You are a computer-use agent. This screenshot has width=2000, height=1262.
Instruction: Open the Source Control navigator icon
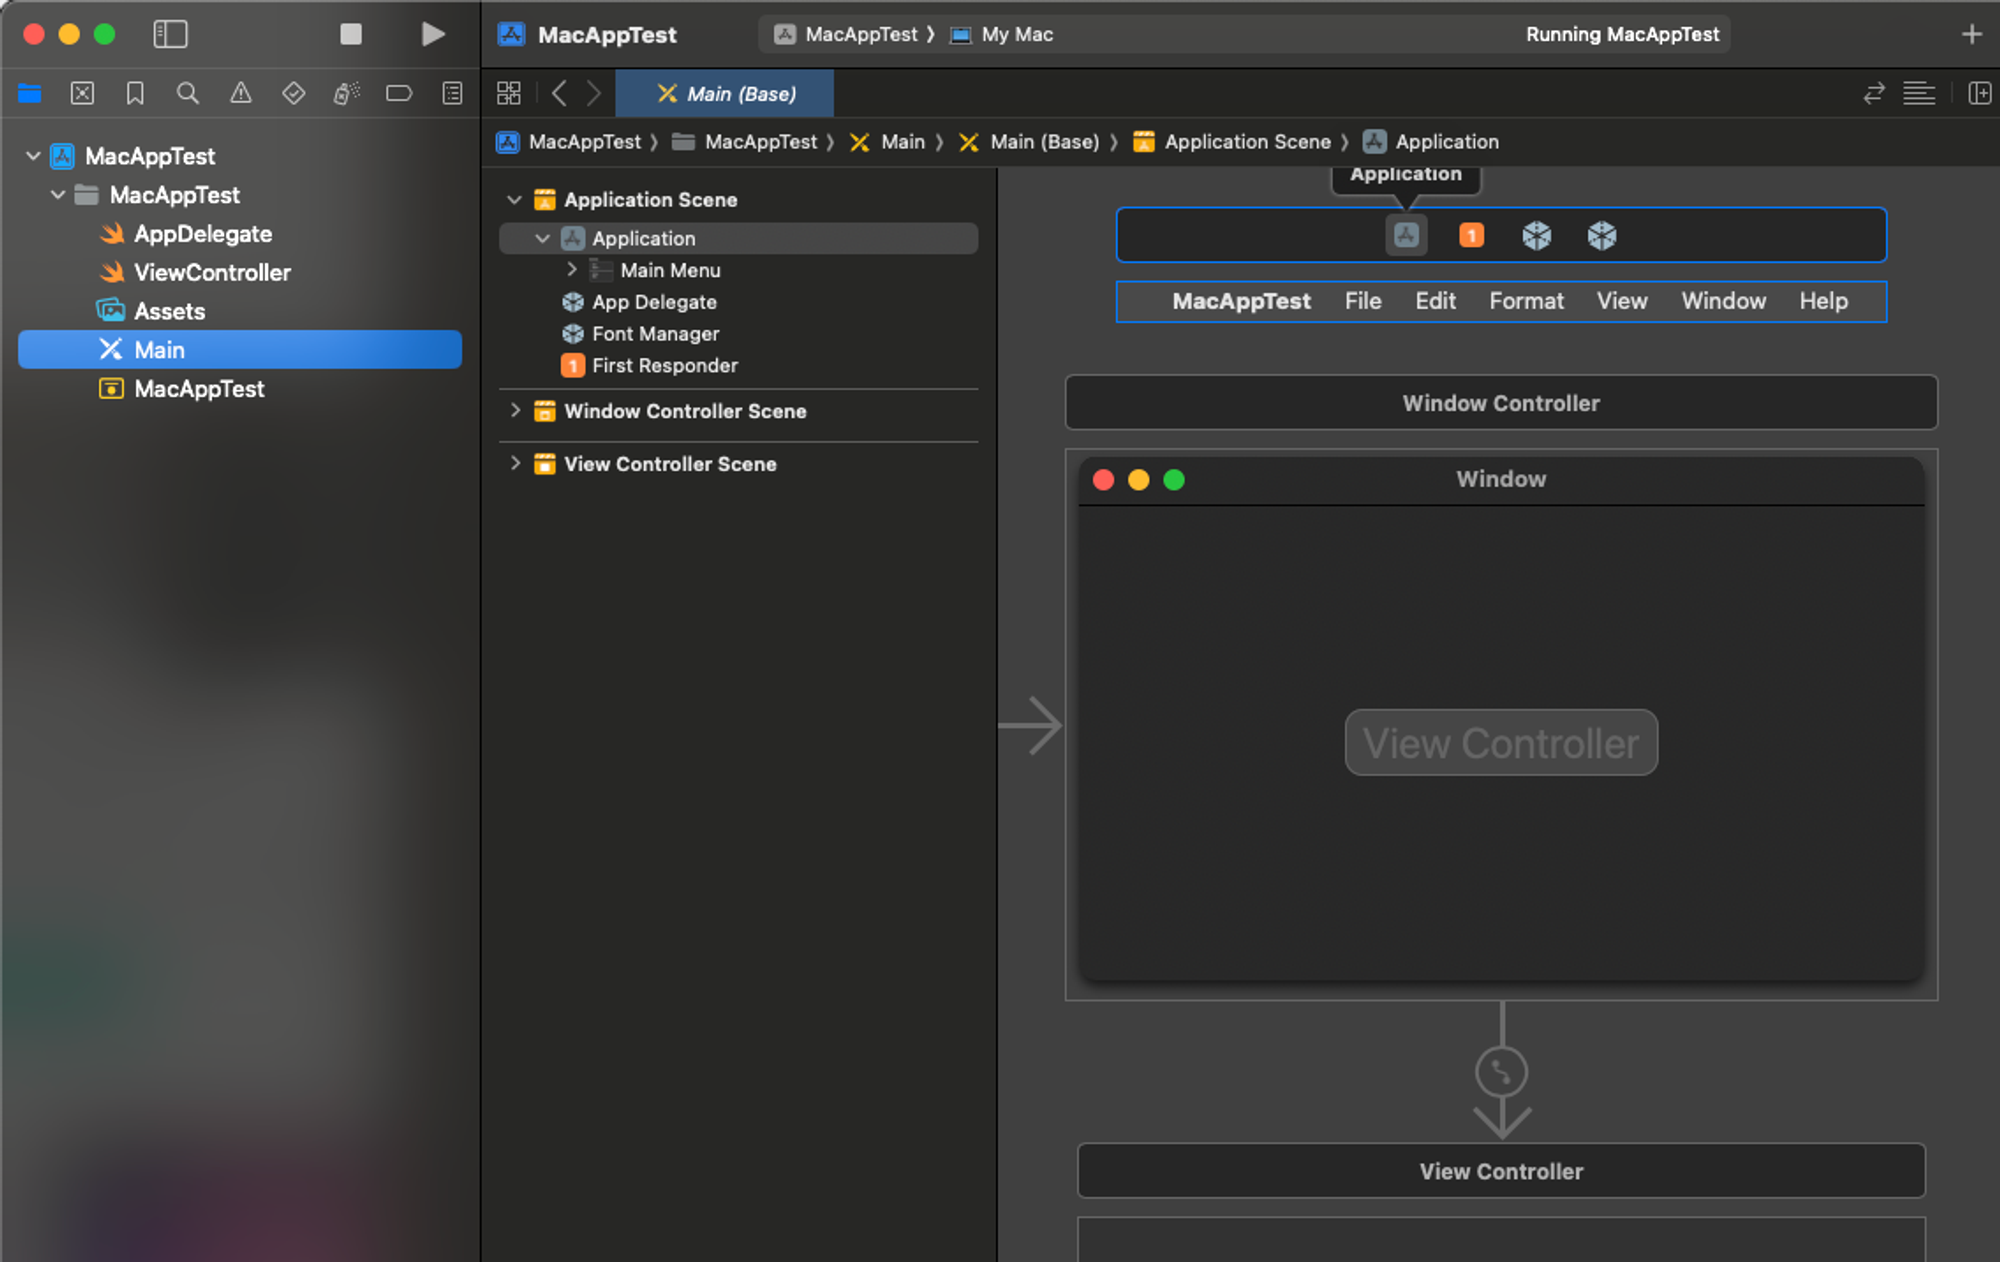[82, 94]
